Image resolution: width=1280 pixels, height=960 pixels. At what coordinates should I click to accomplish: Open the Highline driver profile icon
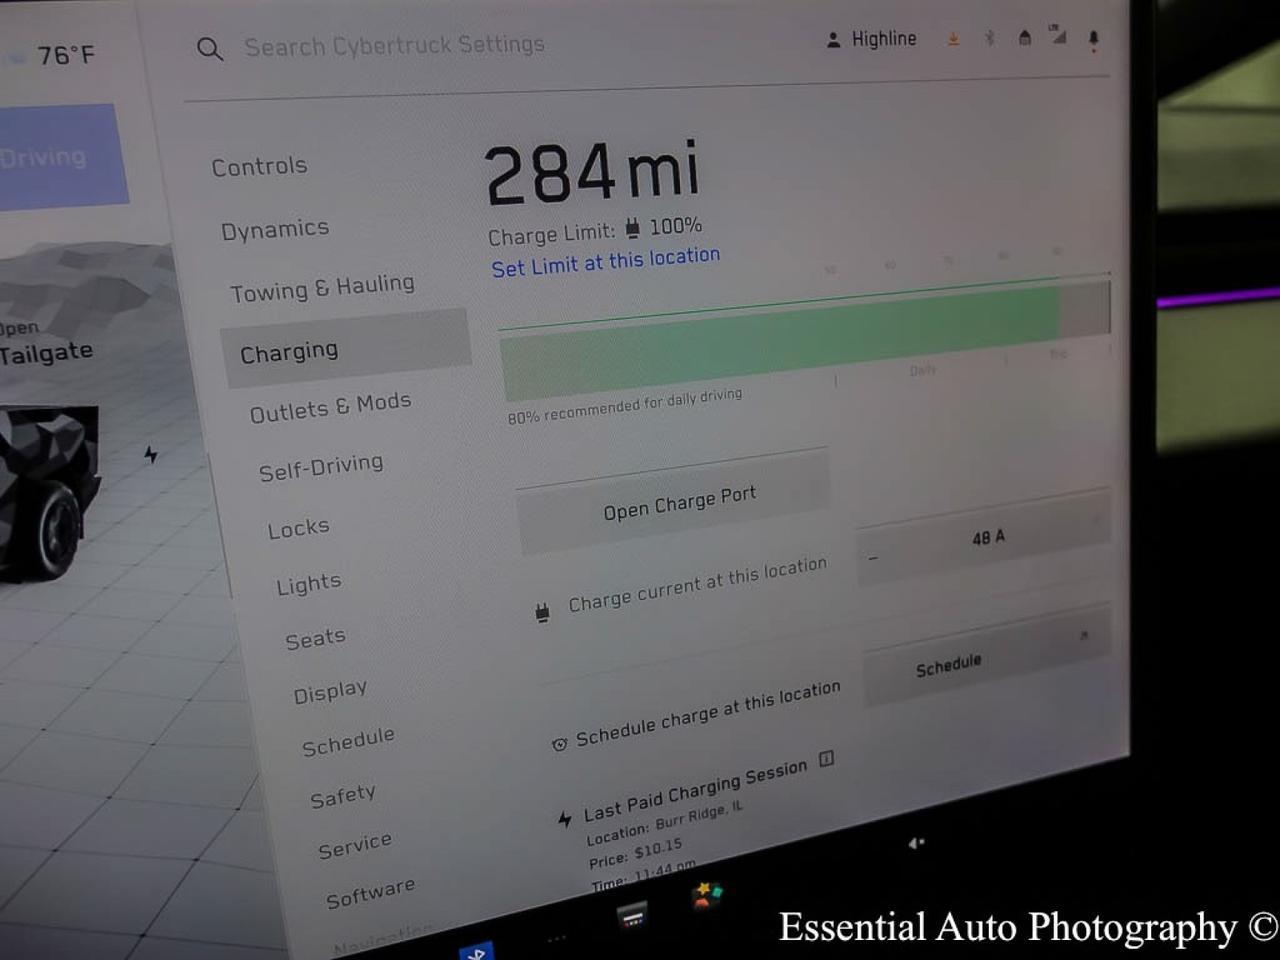pyautogui.click(x=833, y=40)
